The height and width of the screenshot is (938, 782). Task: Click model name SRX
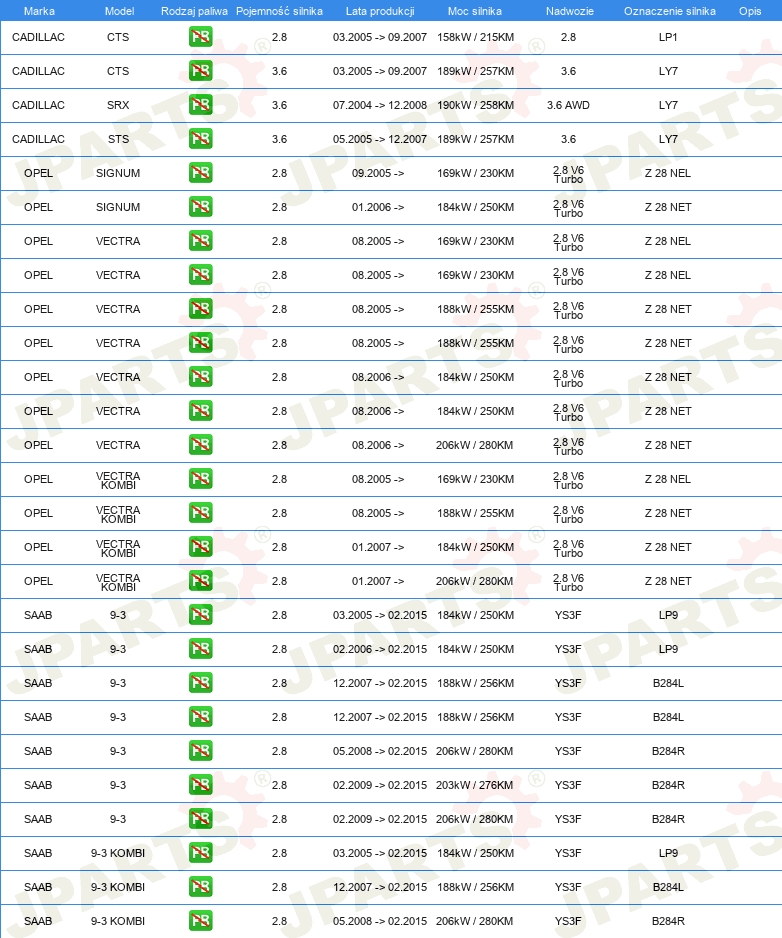click(x=118, y=105)
